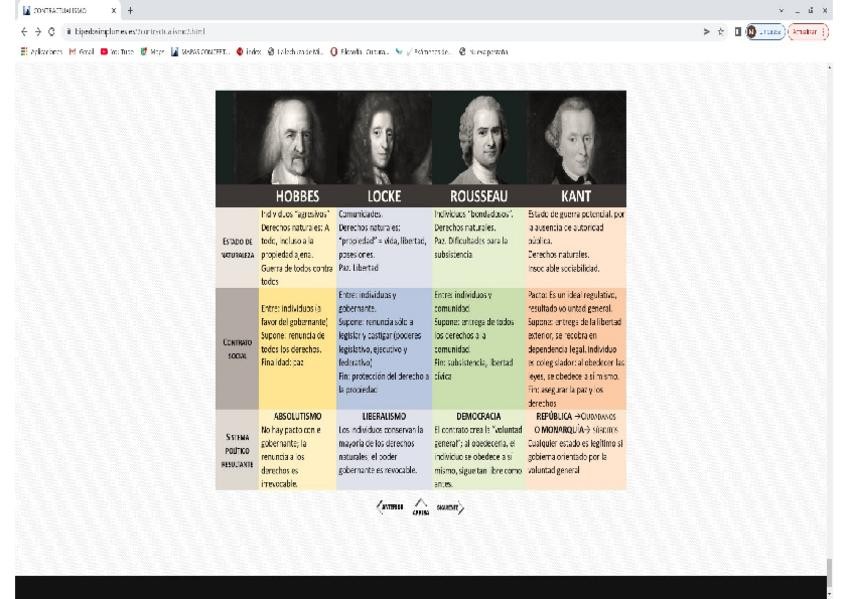This screenshot has width=848, height=599.
Task: Click the Arriba up-arrow button
Action: [419, 508]
